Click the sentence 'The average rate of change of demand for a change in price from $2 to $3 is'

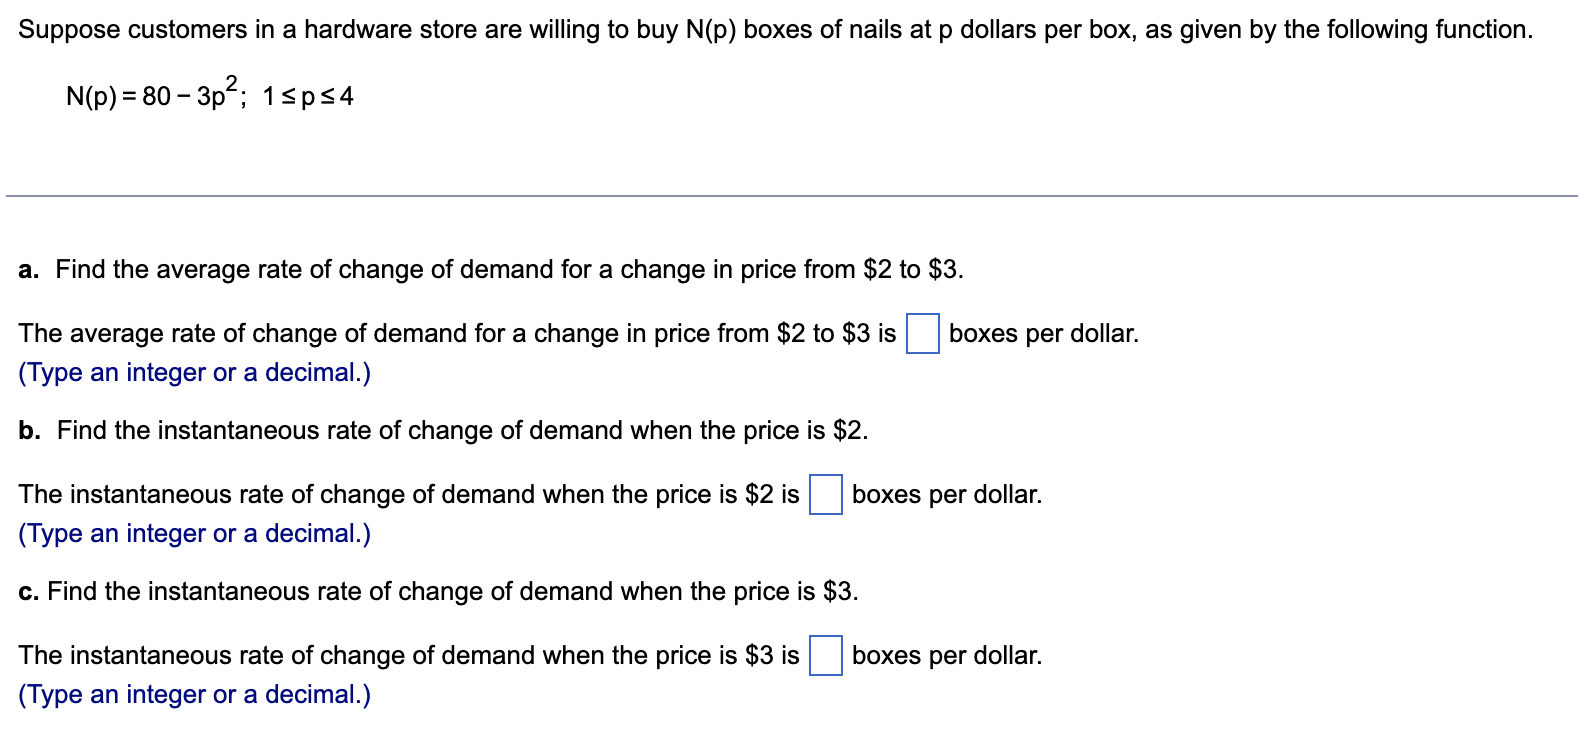(x=457, y=334)
